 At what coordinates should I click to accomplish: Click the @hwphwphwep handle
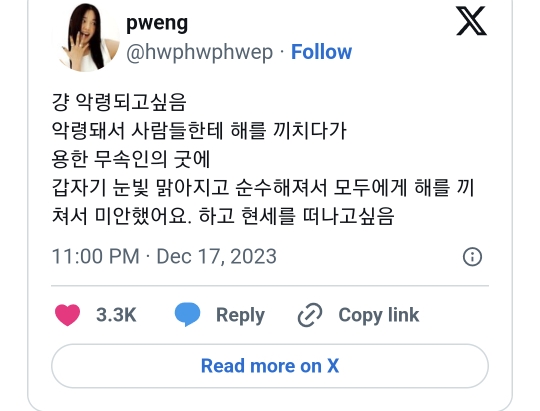[x=199, y=53]
